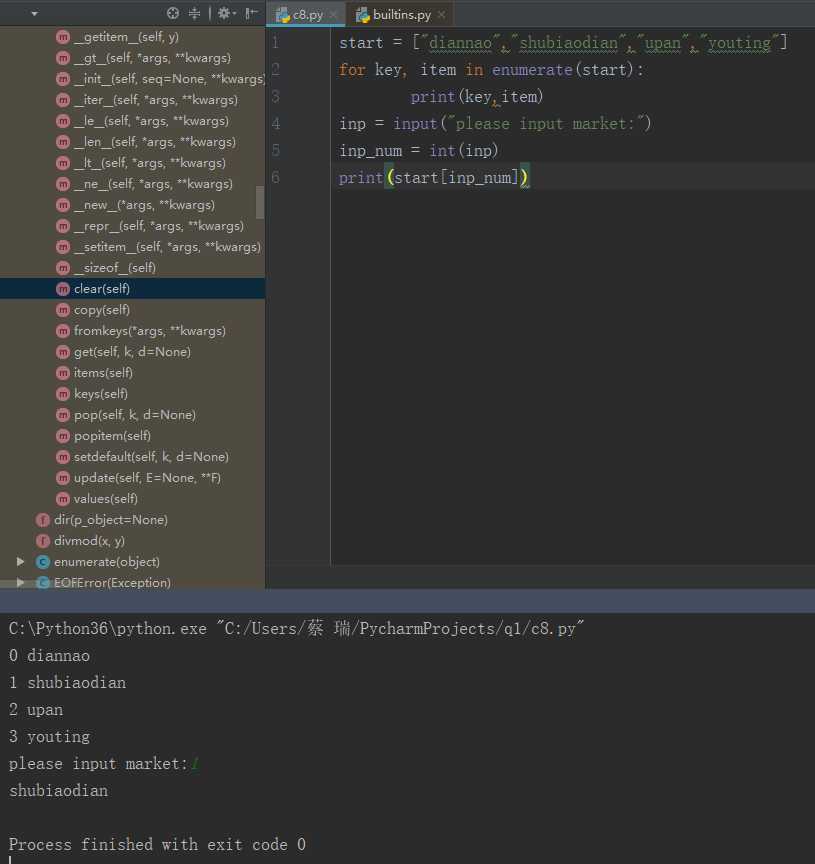Click the method icon next to clear(self)
815x864 pixels.
(x=63, y=289)
